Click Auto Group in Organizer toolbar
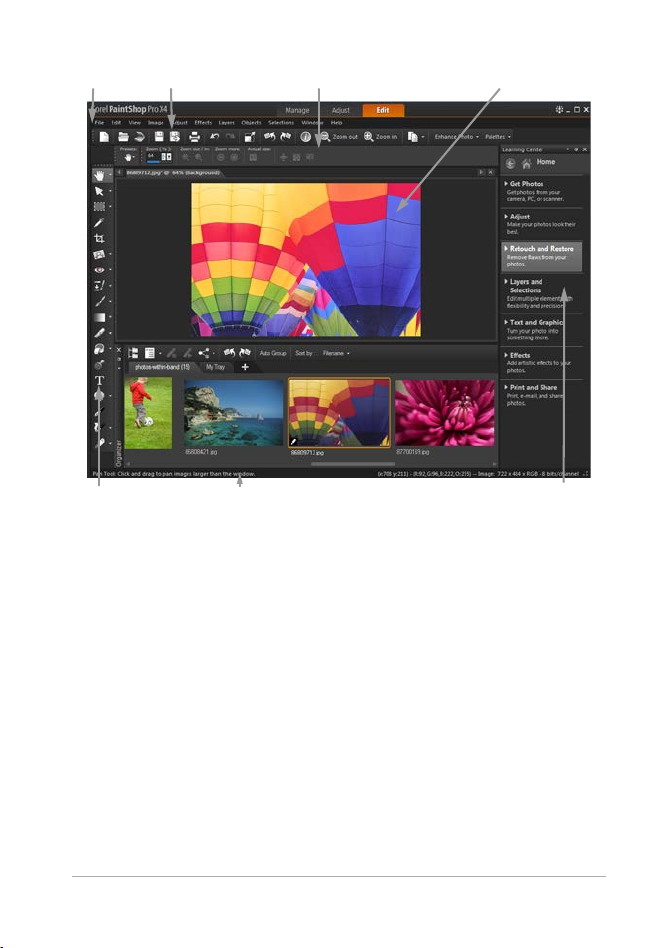 click(273, 353)
